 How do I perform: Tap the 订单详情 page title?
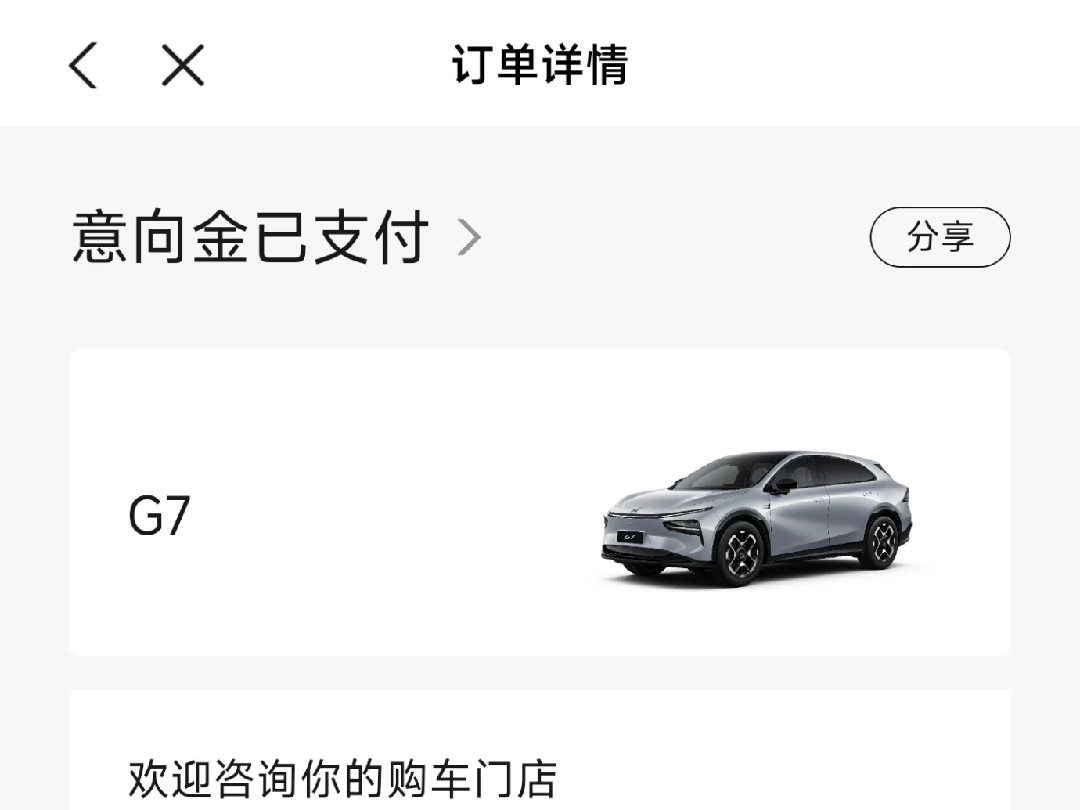[x=540, y=65]
